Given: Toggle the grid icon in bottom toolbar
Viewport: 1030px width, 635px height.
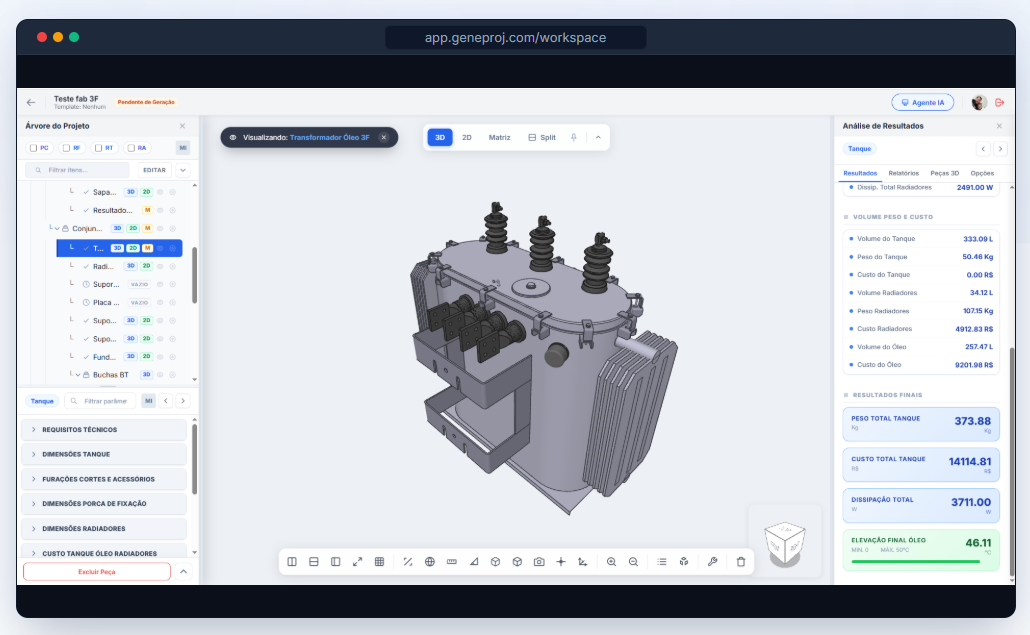Looking at the screenshot, I should pos(379,561).
